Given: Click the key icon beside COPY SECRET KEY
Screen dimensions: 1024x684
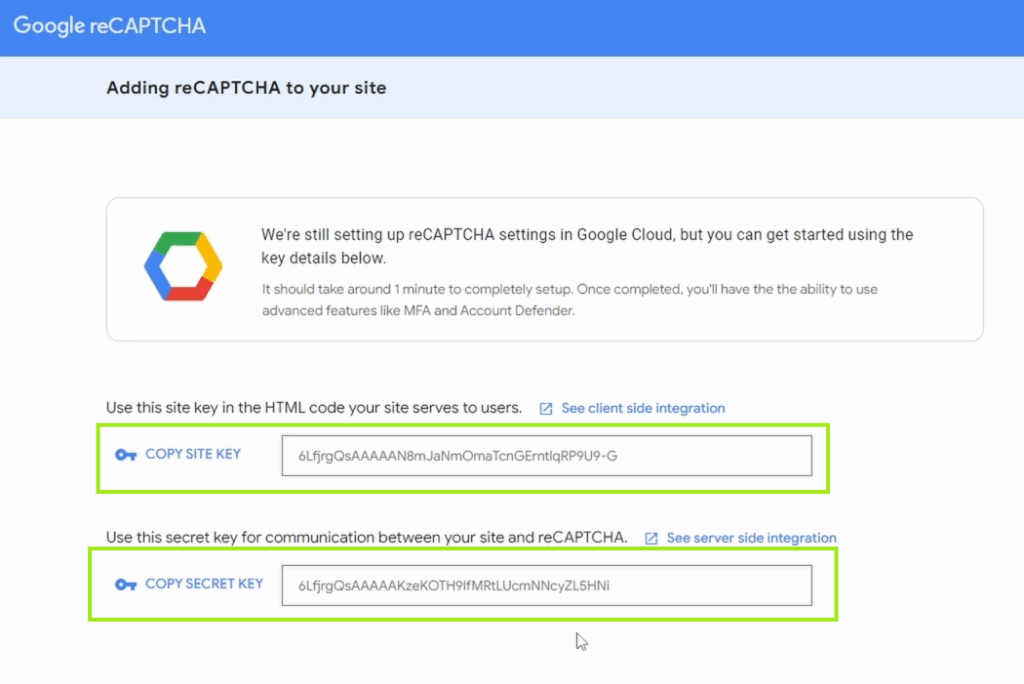Looking at the screenshot, I should [x=125, y=585].
